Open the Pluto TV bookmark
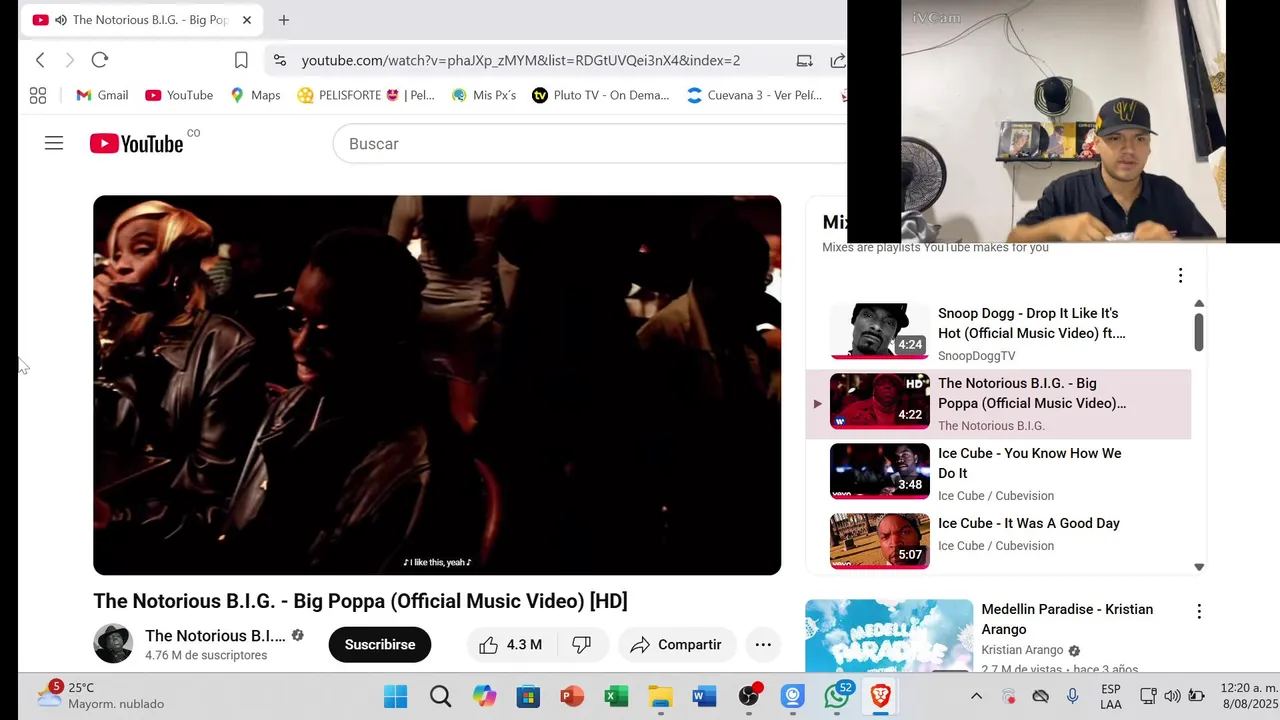This screenshot has height=720, width=1280. 601,95
